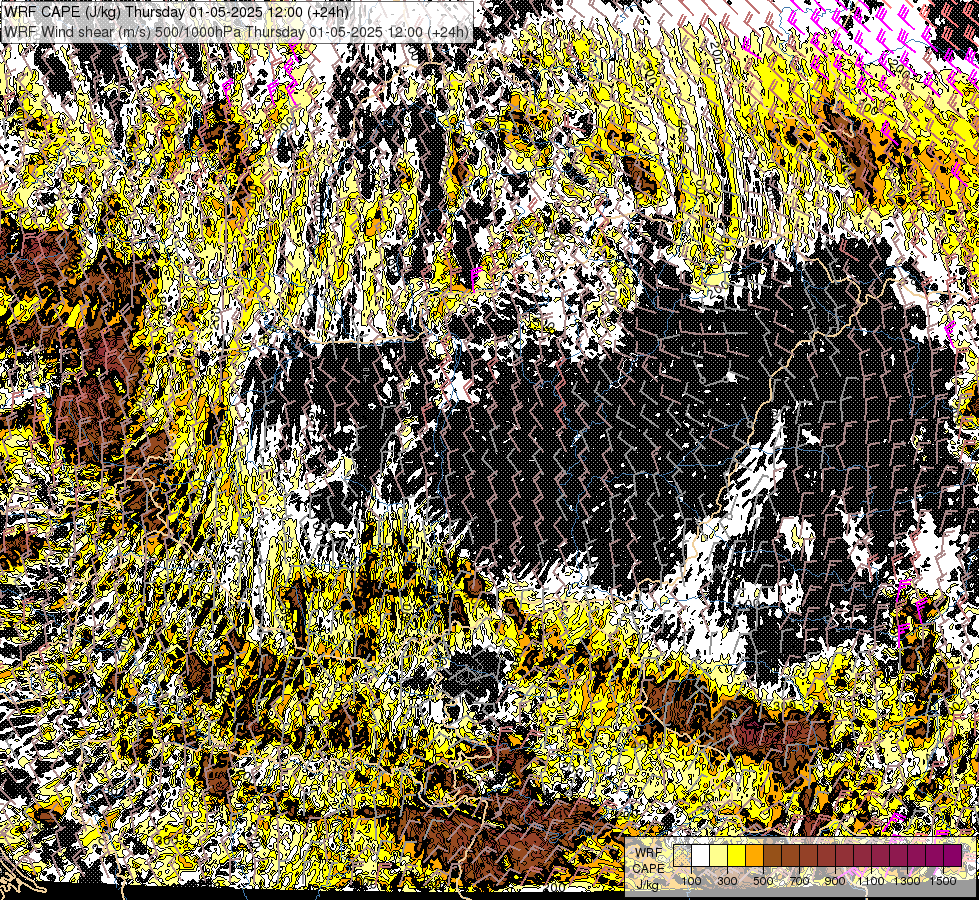Viewport: 979px width, 900px height.
Task: Click the '700' legend value
Action: pyautogui.click(x=799, y=881)
